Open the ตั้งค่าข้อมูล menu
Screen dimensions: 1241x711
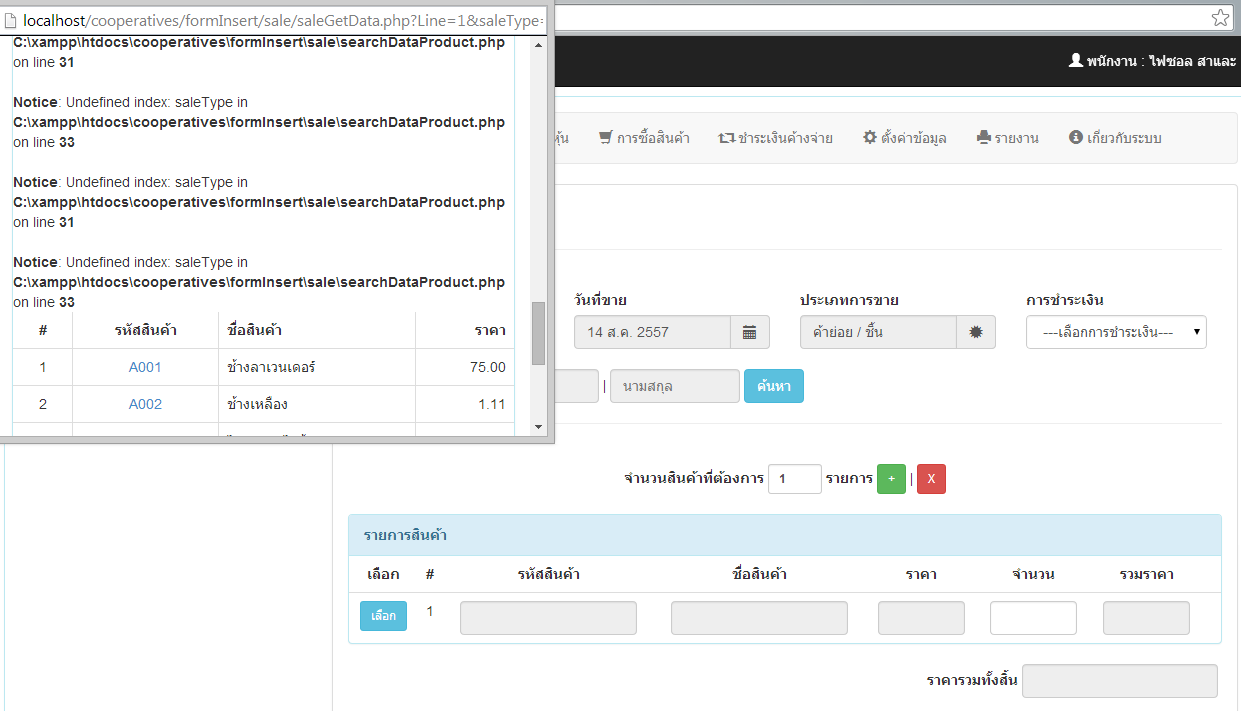(905, 138)
